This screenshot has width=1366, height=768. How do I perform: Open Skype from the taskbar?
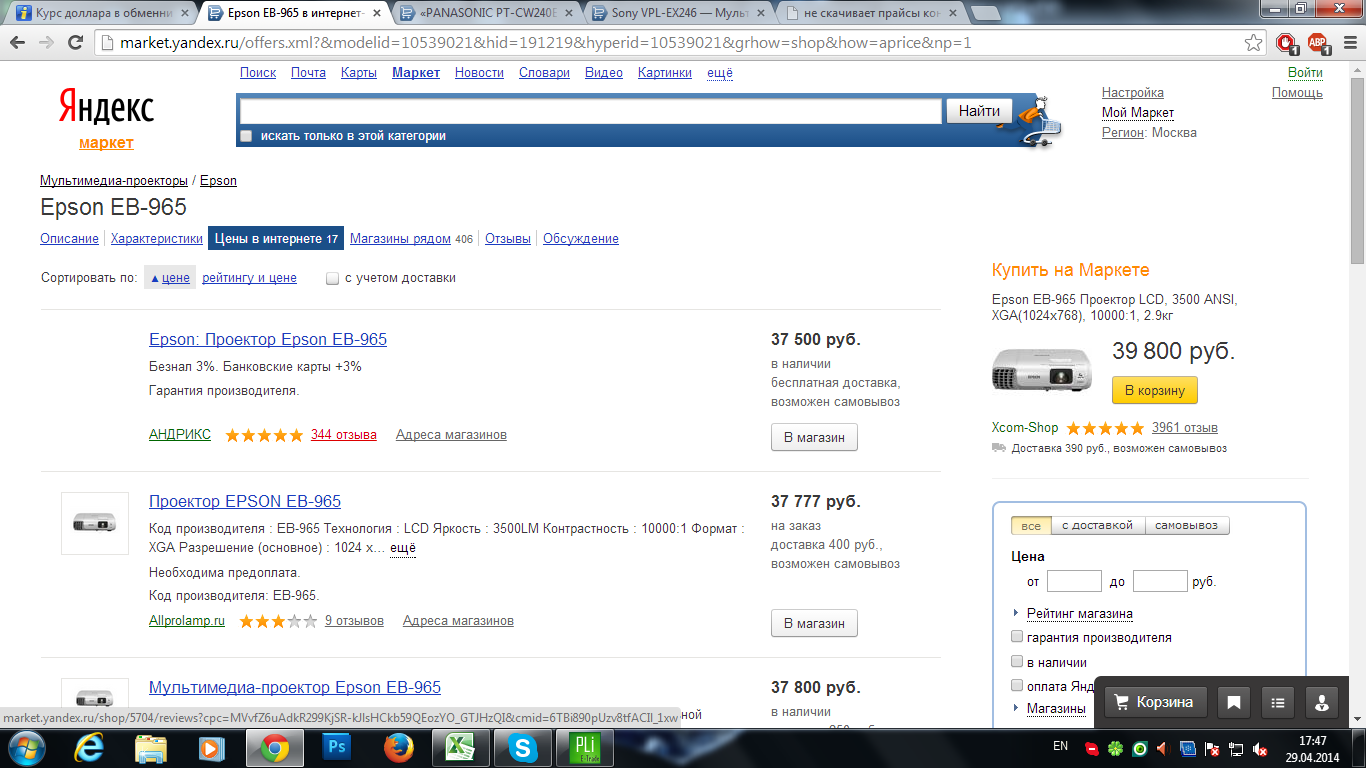point(522,747)
